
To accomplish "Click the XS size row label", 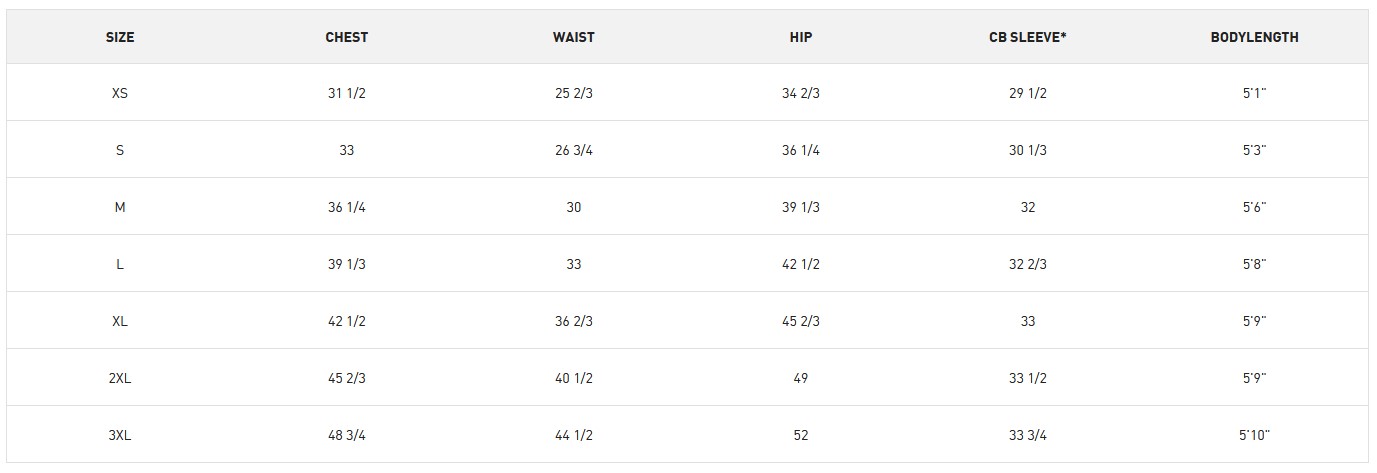I will (120, 93).
